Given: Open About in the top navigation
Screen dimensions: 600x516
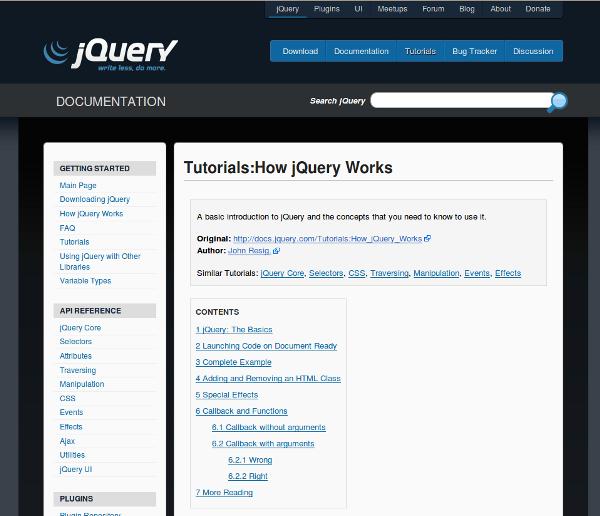Looking at the screenshot, I should click(x=501, y=9).
